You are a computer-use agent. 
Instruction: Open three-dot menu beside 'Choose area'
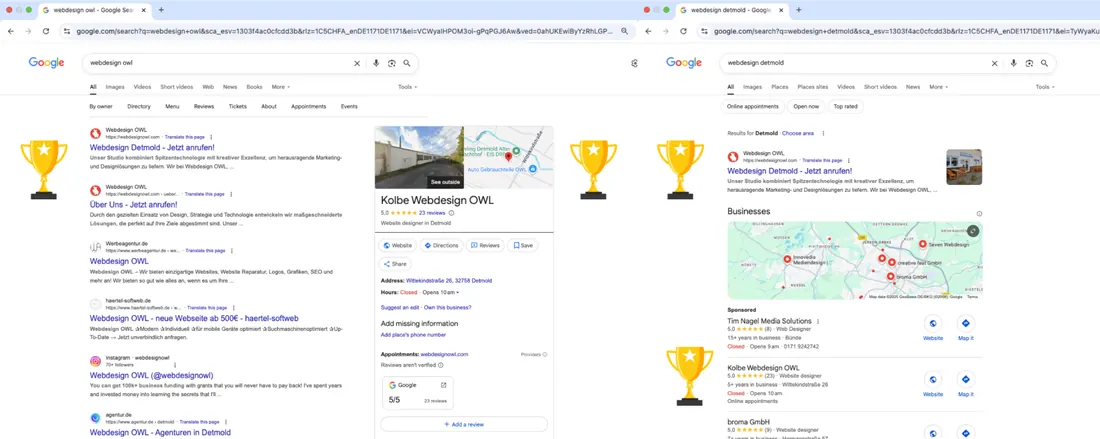[x=823, y=133]
